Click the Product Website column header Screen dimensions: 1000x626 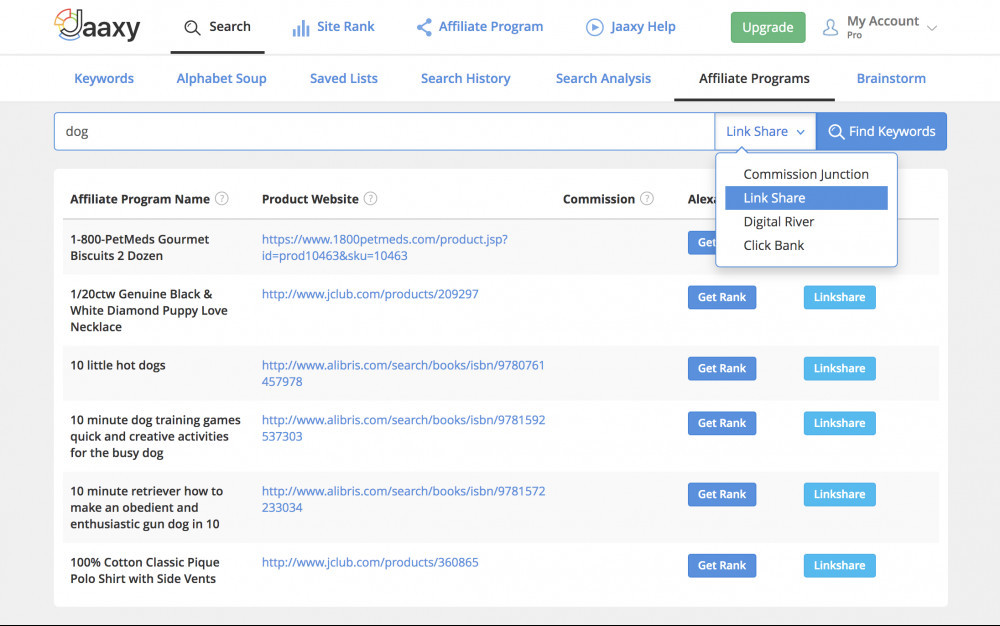point(310,199)
